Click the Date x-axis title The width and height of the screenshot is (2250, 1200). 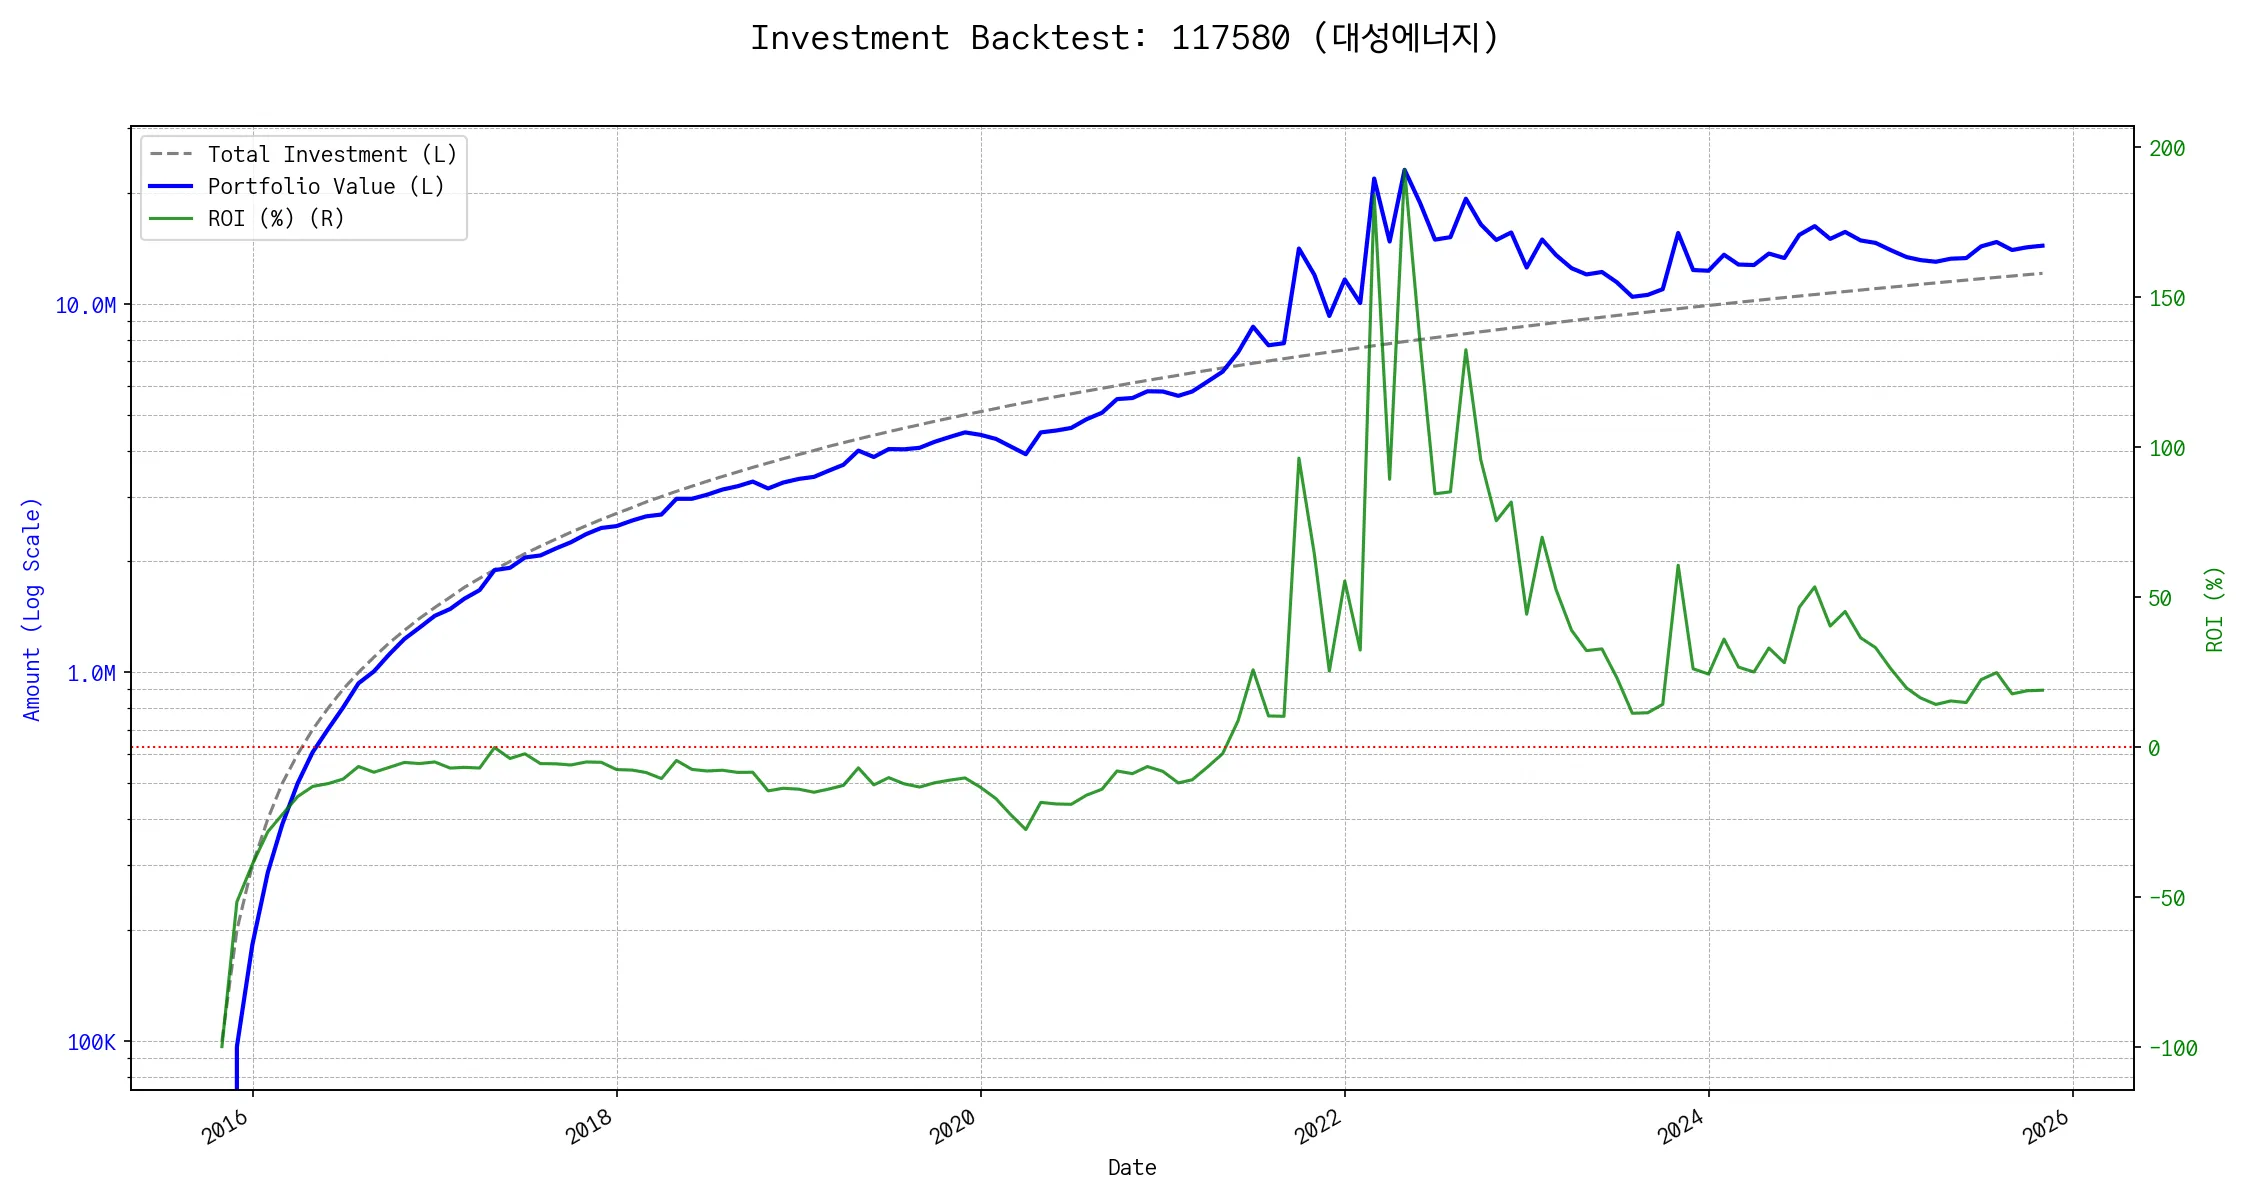pos(1132,1167)
